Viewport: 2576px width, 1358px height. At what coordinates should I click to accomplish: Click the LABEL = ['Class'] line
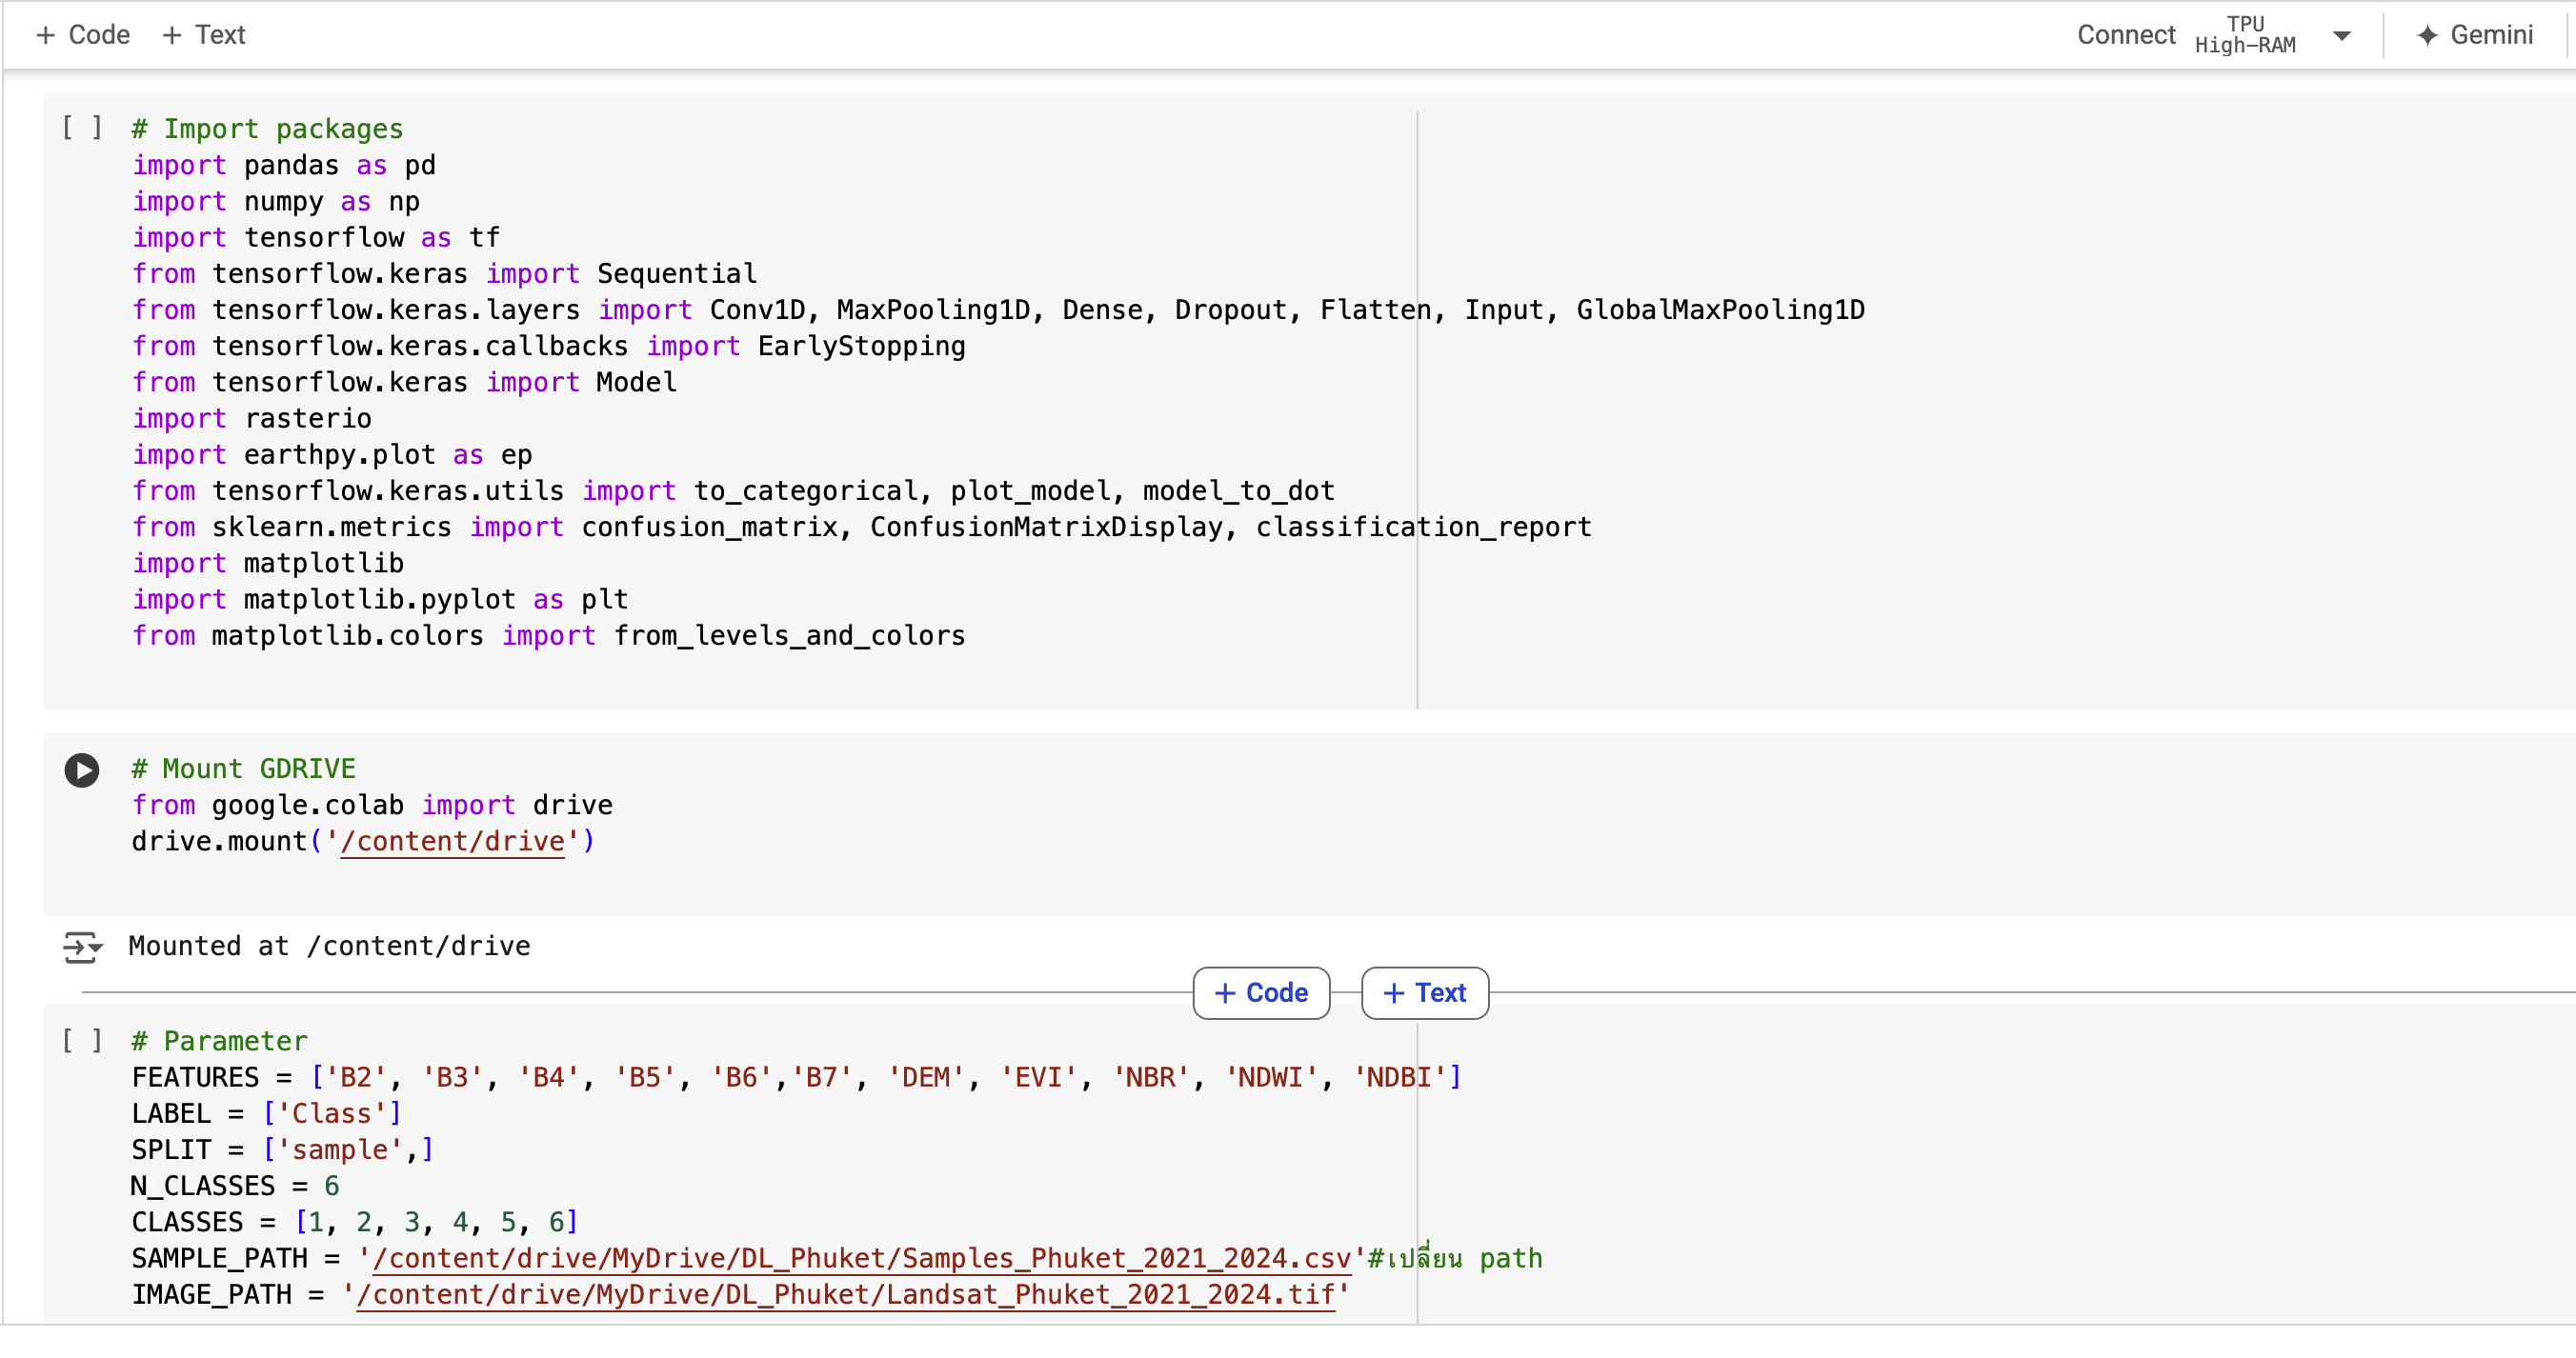coord(267,1113)
